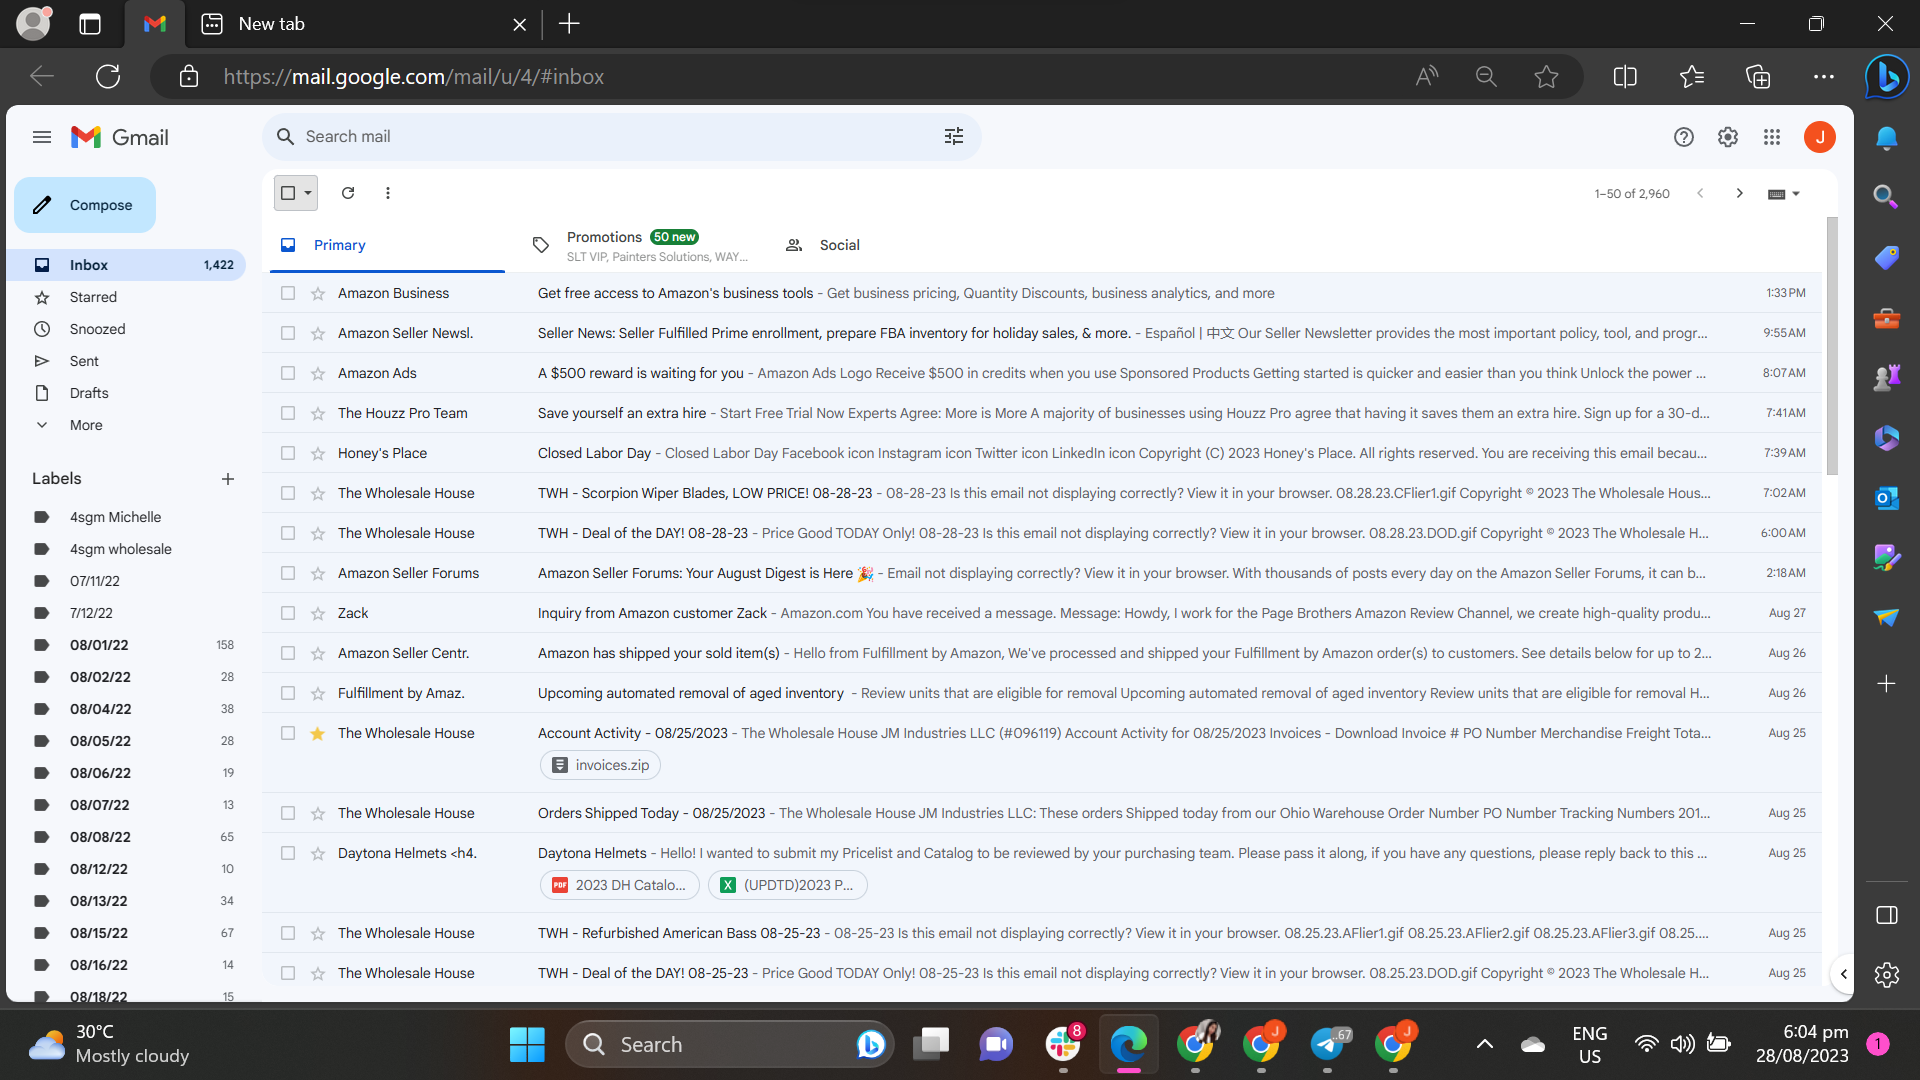
Task: Open the Windows taskbar Search box
Action: point(730,1045)
